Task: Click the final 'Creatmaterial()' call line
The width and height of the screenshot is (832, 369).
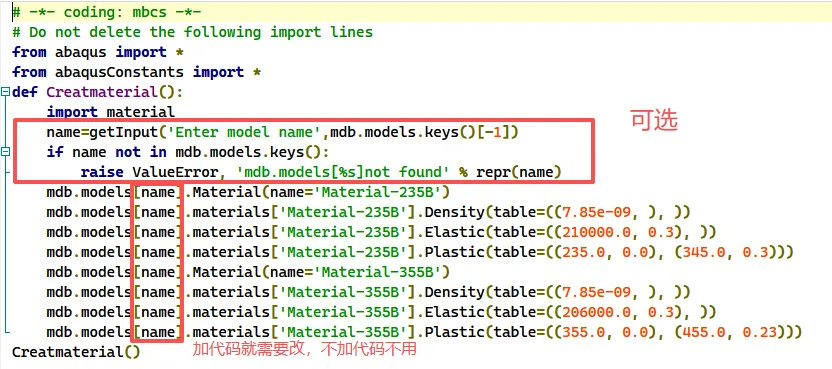Action: 76,352
